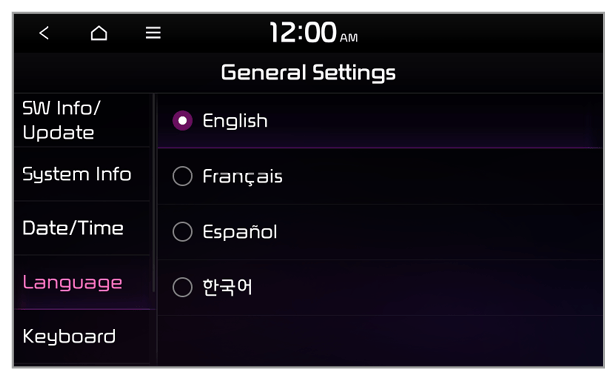
Task: Tap the Español language row text
Action: coord(240,232)
